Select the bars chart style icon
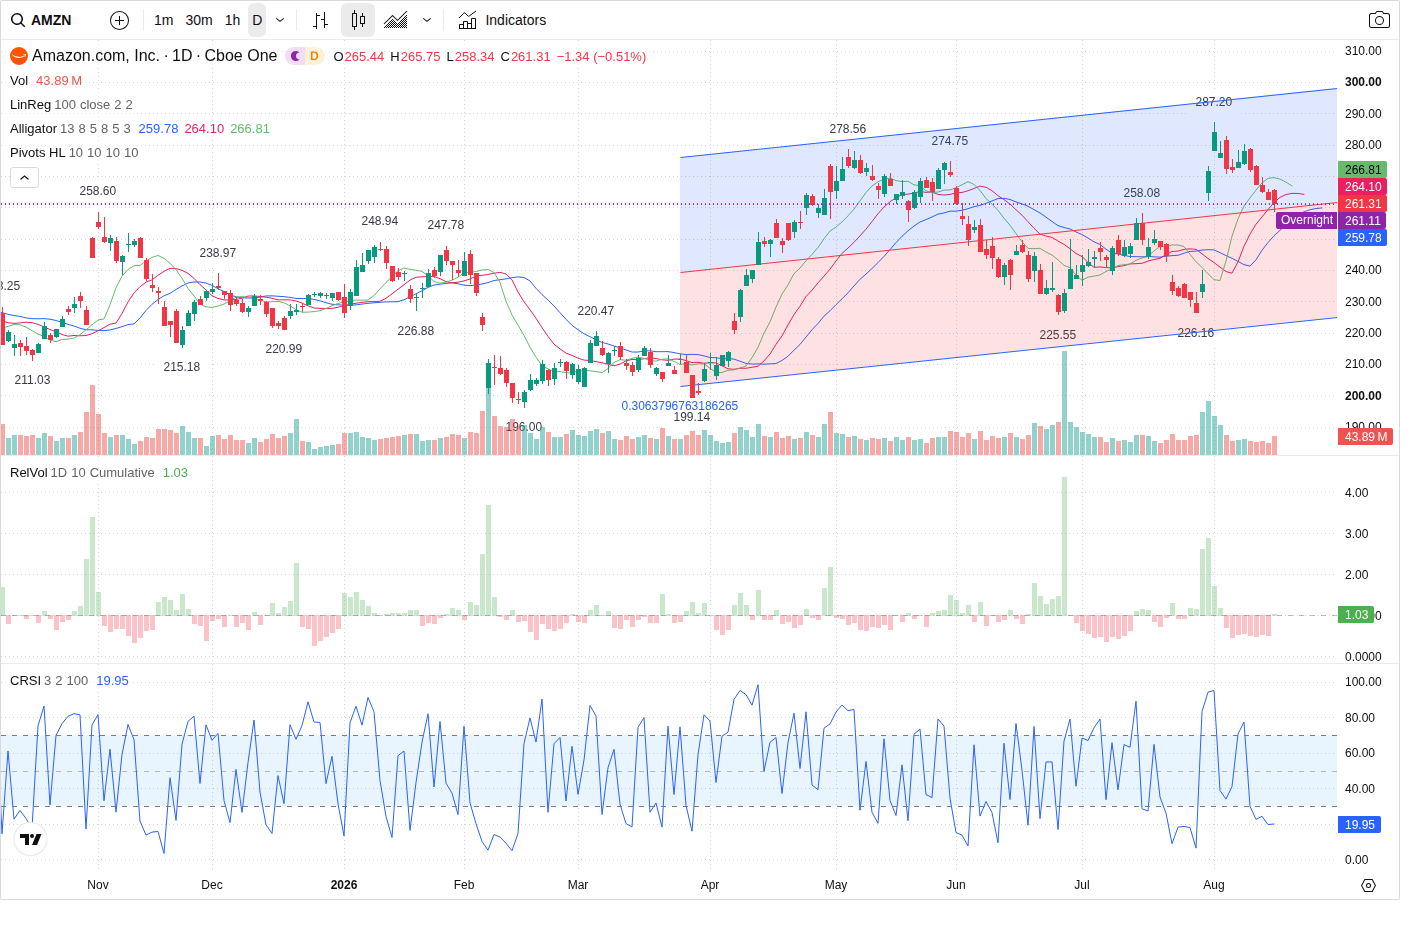 coord(320,20)
